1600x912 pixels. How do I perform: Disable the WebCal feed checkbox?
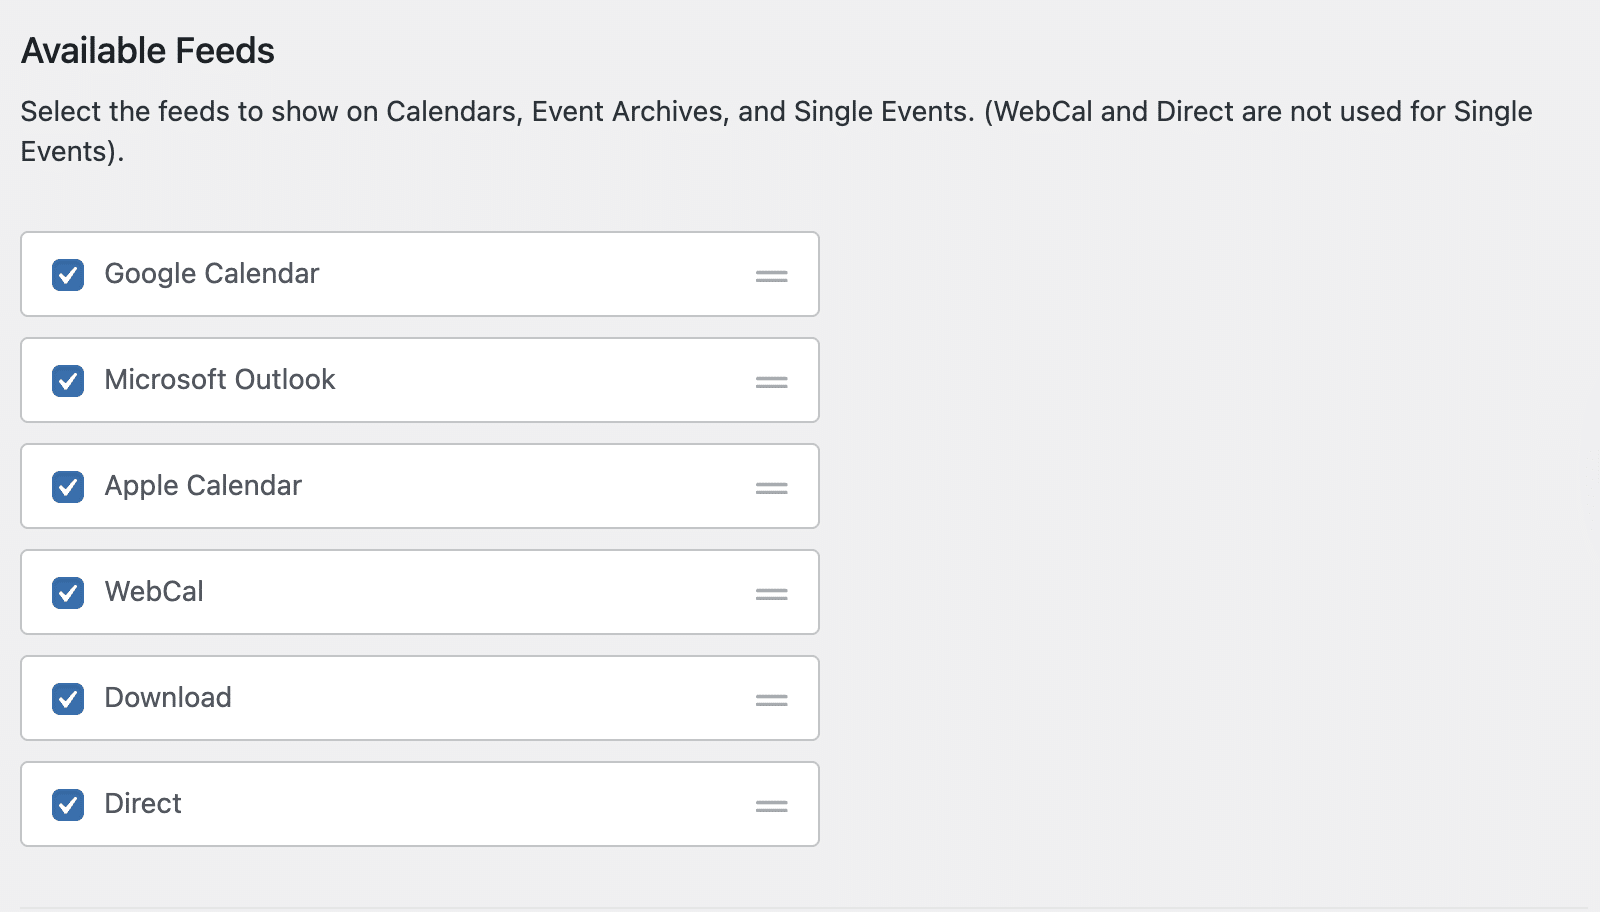[67, 592]
